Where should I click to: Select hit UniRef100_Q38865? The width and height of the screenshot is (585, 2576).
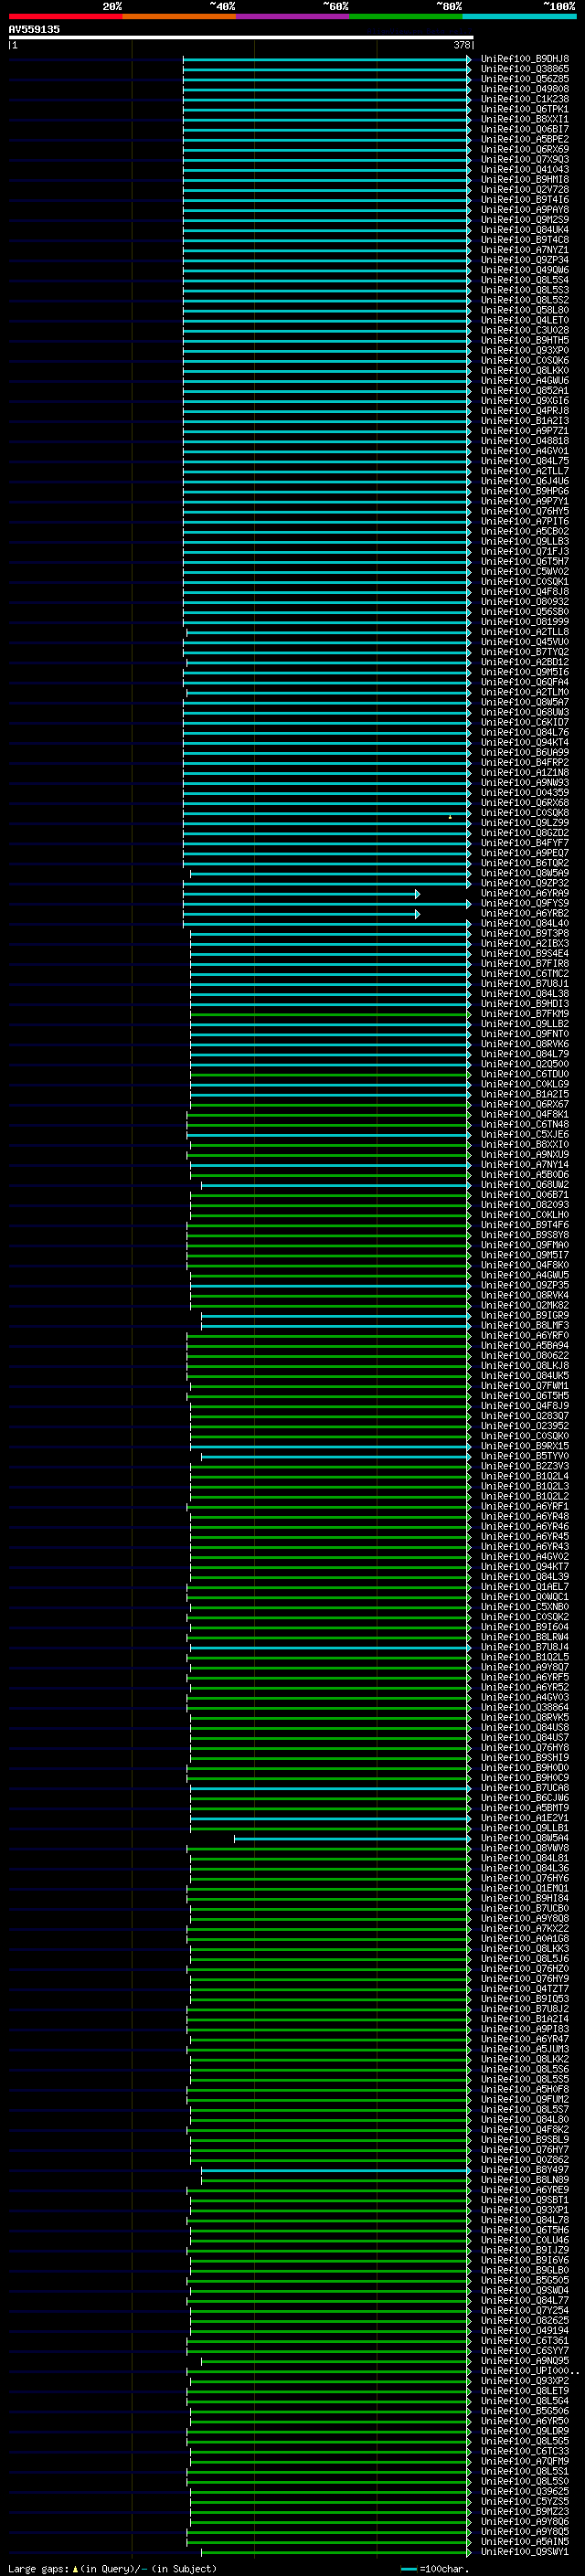pos(524,69)
